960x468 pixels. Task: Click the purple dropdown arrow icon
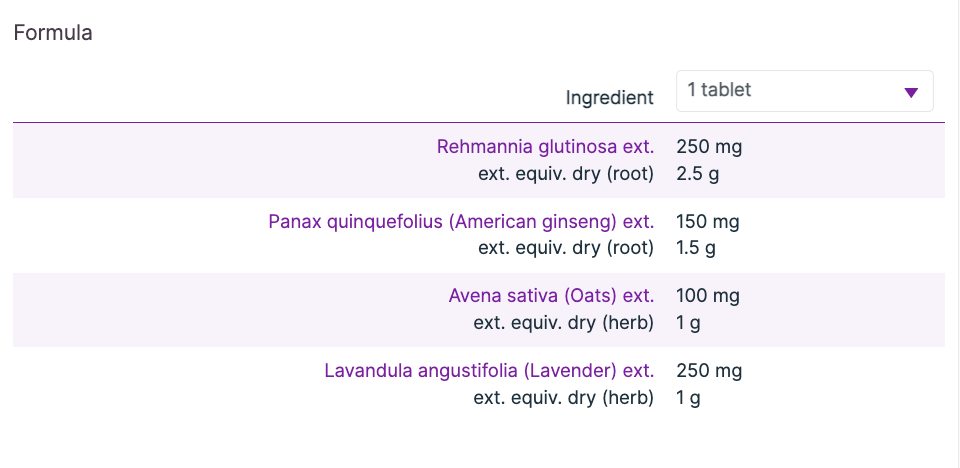coord(910,93)
